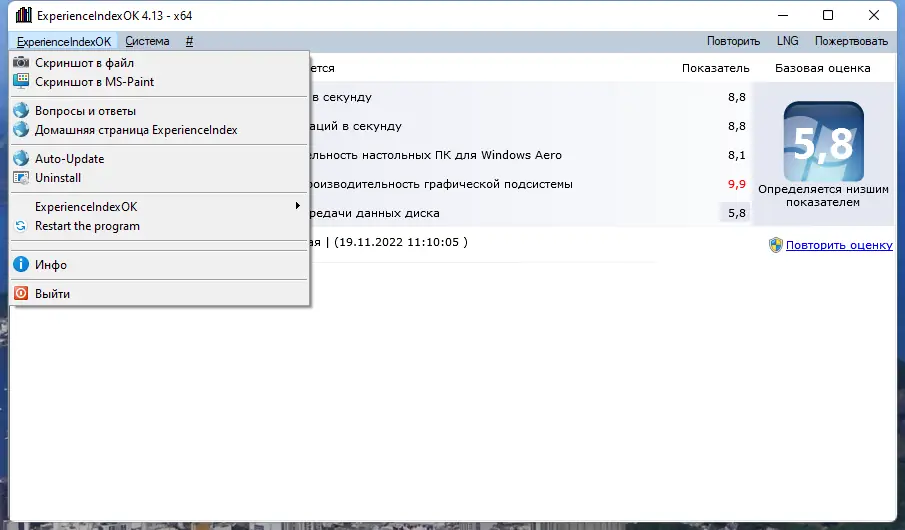Open Вопросы и ответы menu entry
The image size is (905, 530).
(x=159, y=110)
